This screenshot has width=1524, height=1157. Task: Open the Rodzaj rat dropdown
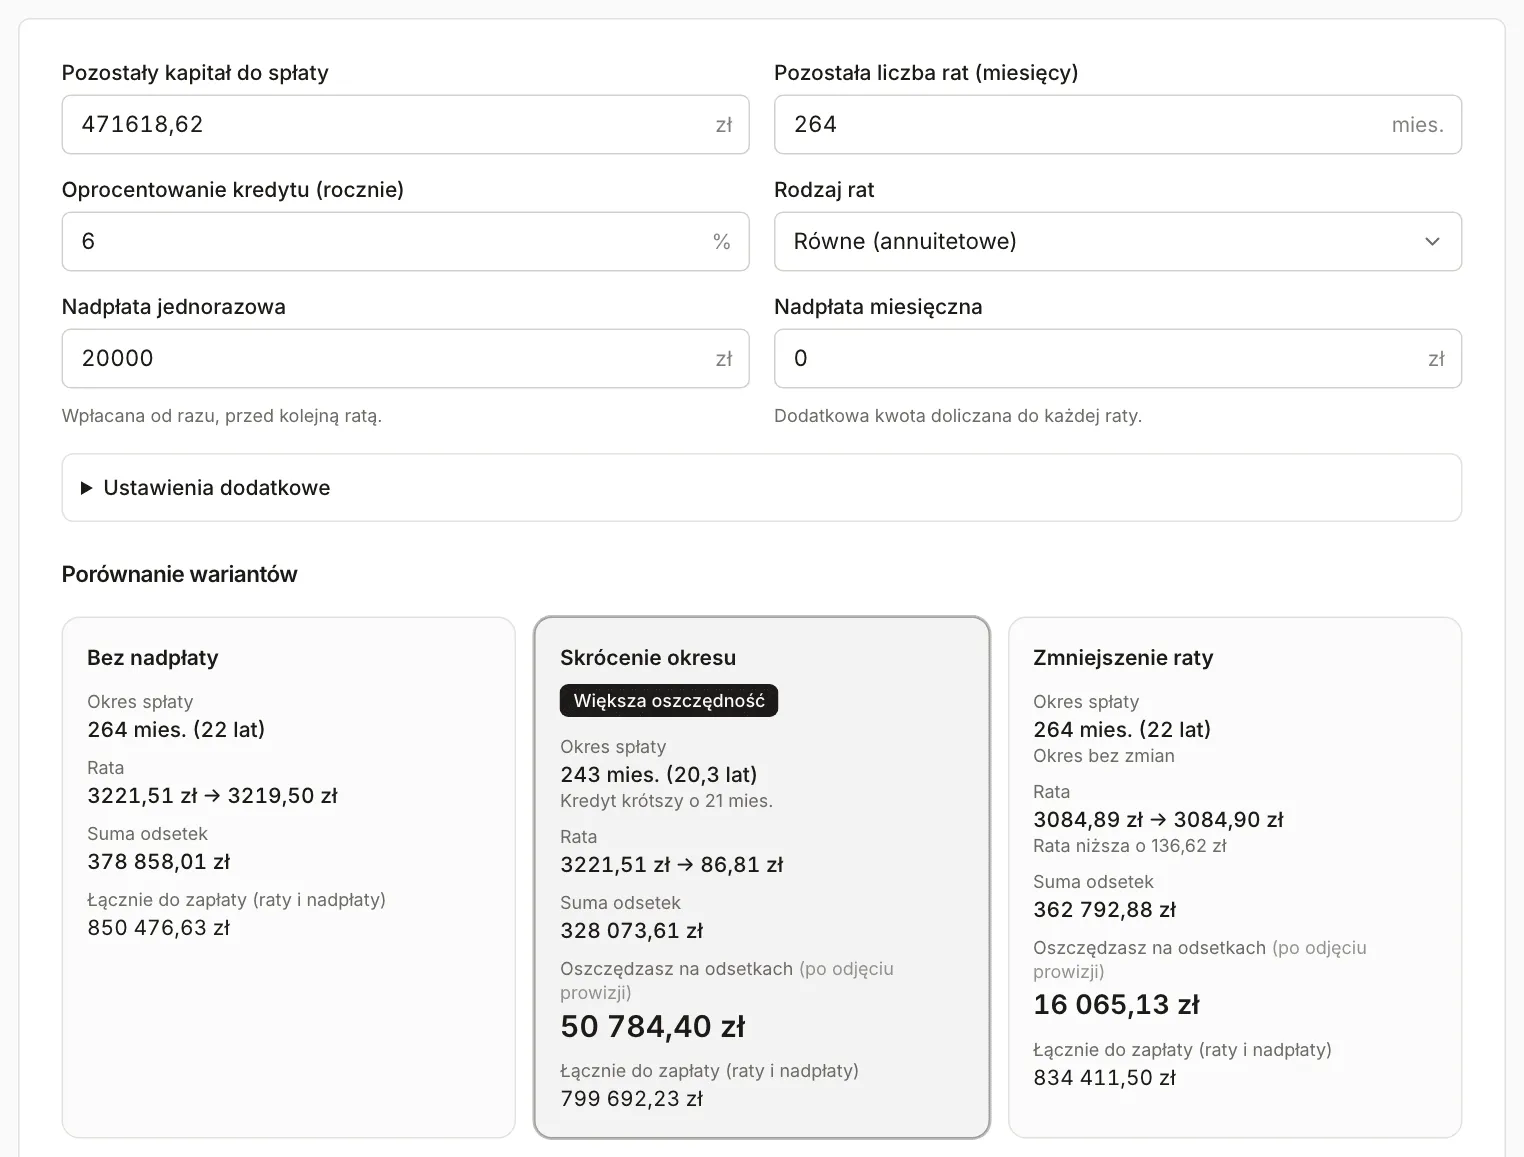(1117, 241)
